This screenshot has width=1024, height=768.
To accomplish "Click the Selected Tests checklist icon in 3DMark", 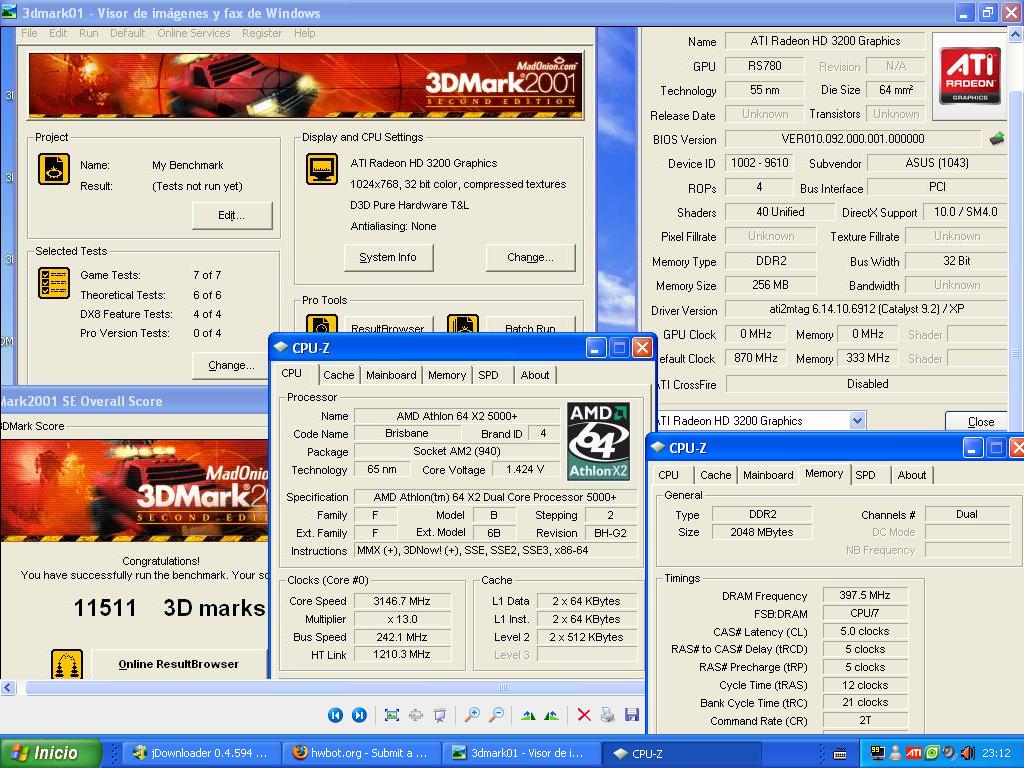I will [x=54, y=283].
